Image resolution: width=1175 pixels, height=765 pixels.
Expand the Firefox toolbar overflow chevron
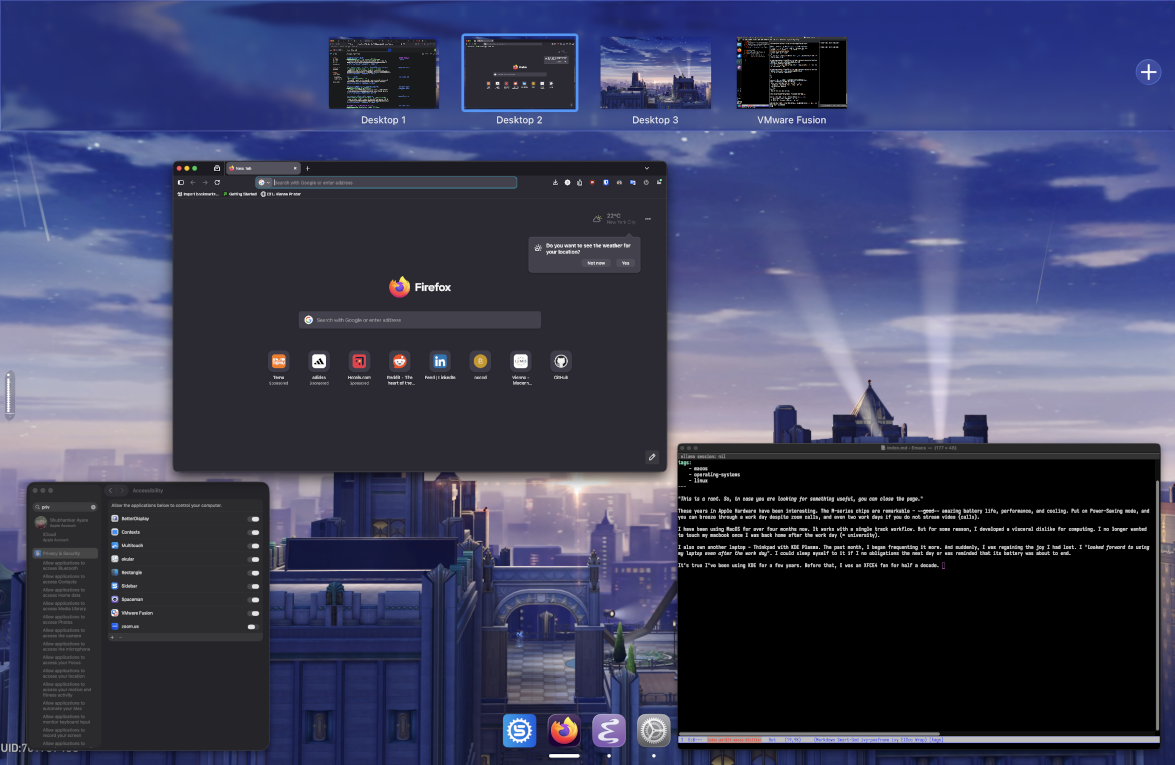coord(648,168)
